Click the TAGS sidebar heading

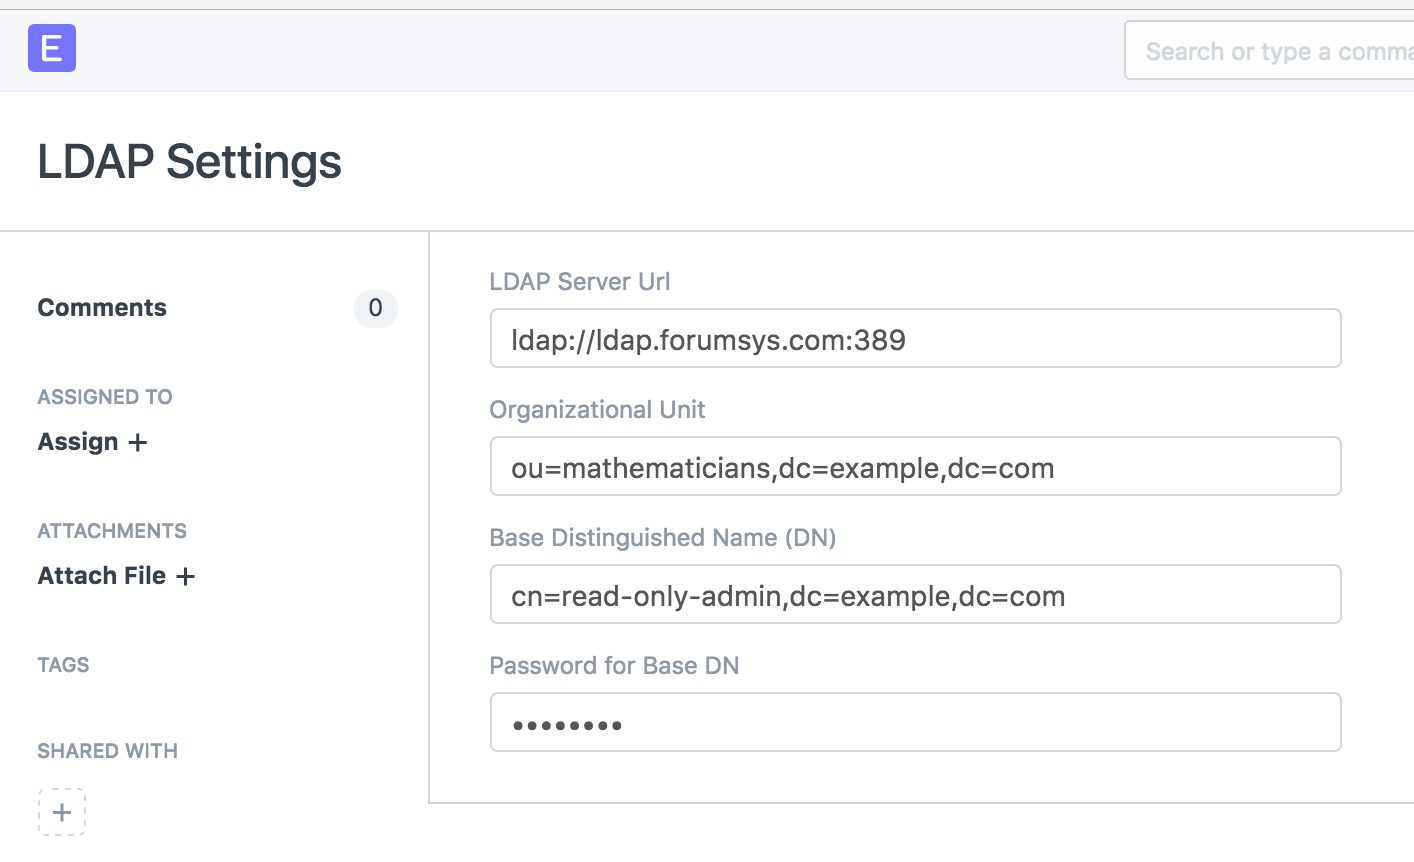click(63, 665)
